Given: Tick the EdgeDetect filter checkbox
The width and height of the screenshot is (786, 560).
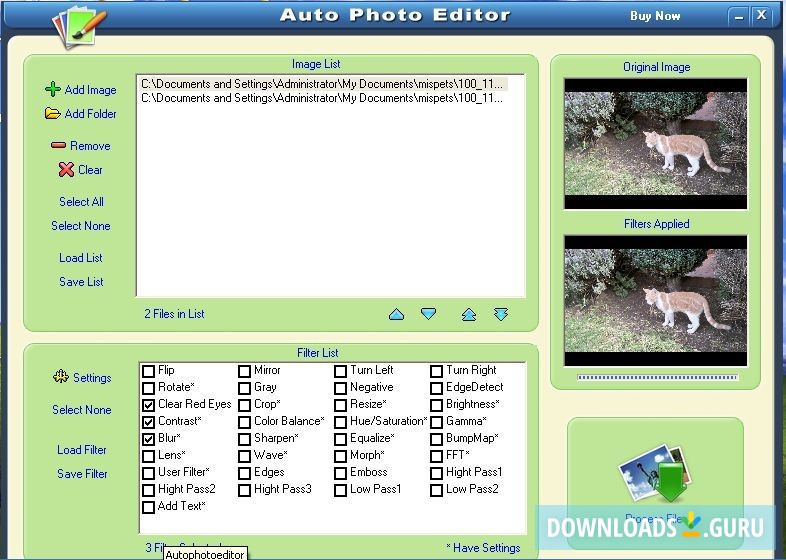Looking at the screenshot, I should click(437, 388).
